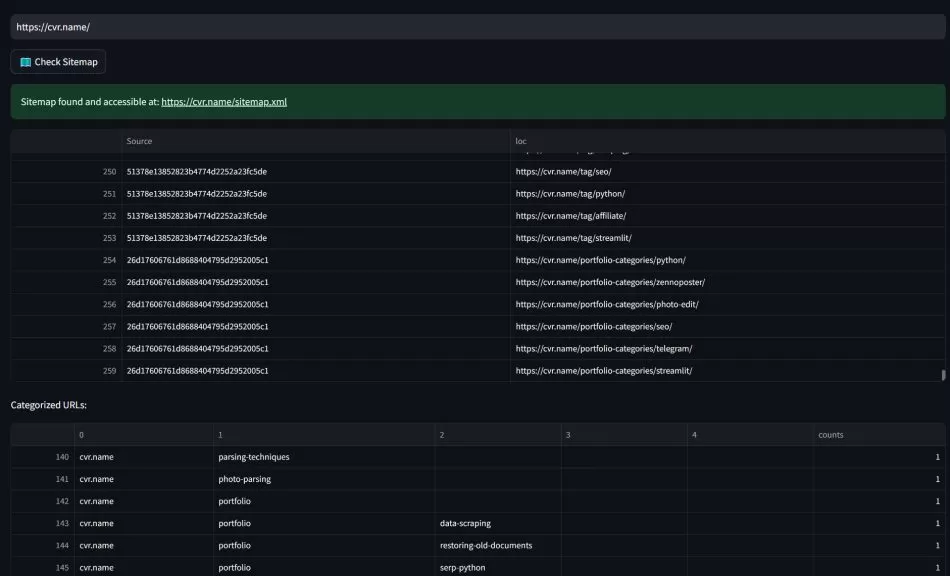Click the icon inside the Check Sitemap button
This screenshot has height=576, width=950.
(24, 61)
